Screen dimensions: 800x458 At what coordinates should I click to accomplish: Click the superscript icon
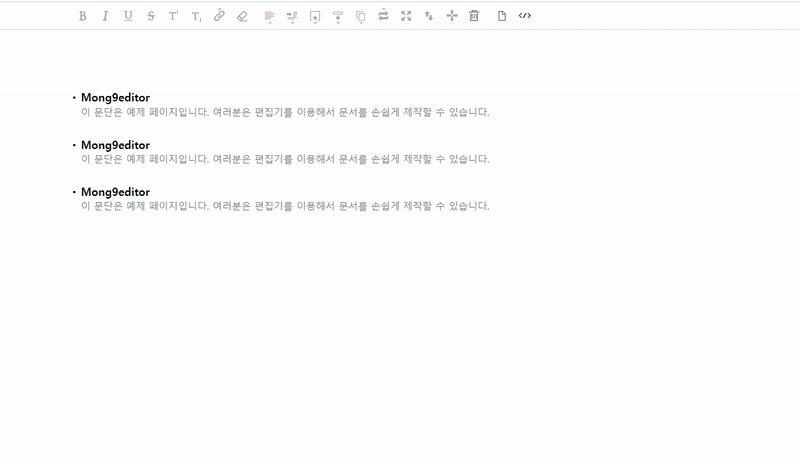click(x=174, y=16)
